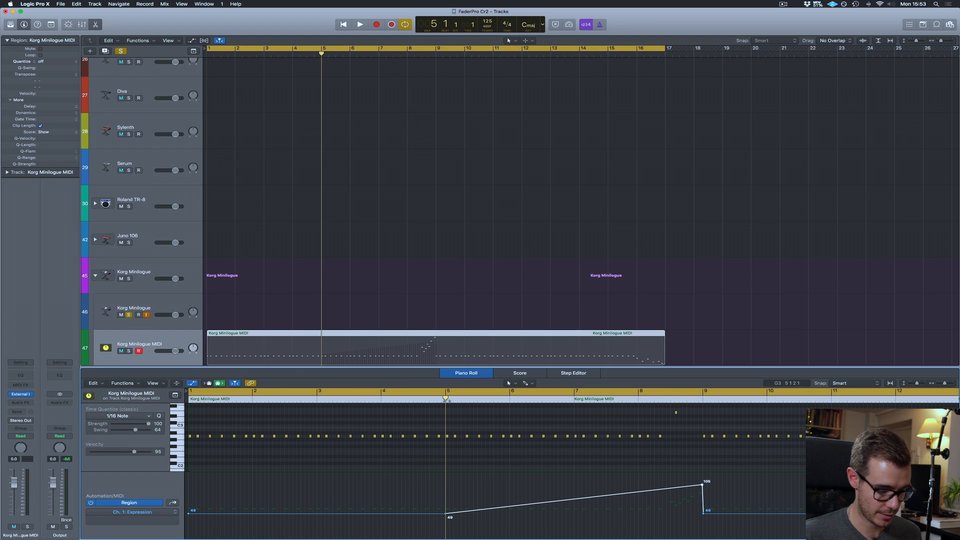Screen dimensions: 960x540
Task: Toggle global Solo button in track header
Action: [x=121, y=51]
